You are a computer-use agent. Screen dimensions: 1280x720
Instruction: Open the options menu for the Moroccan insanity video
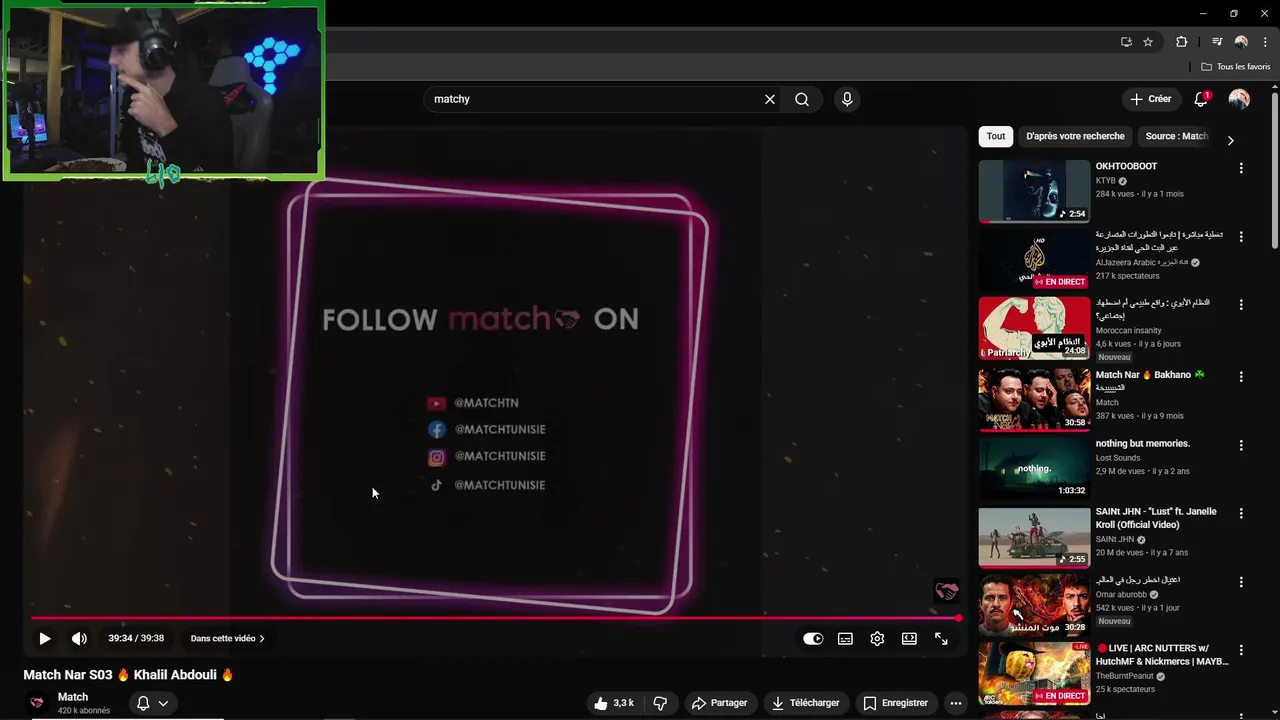pos(1241,305)
